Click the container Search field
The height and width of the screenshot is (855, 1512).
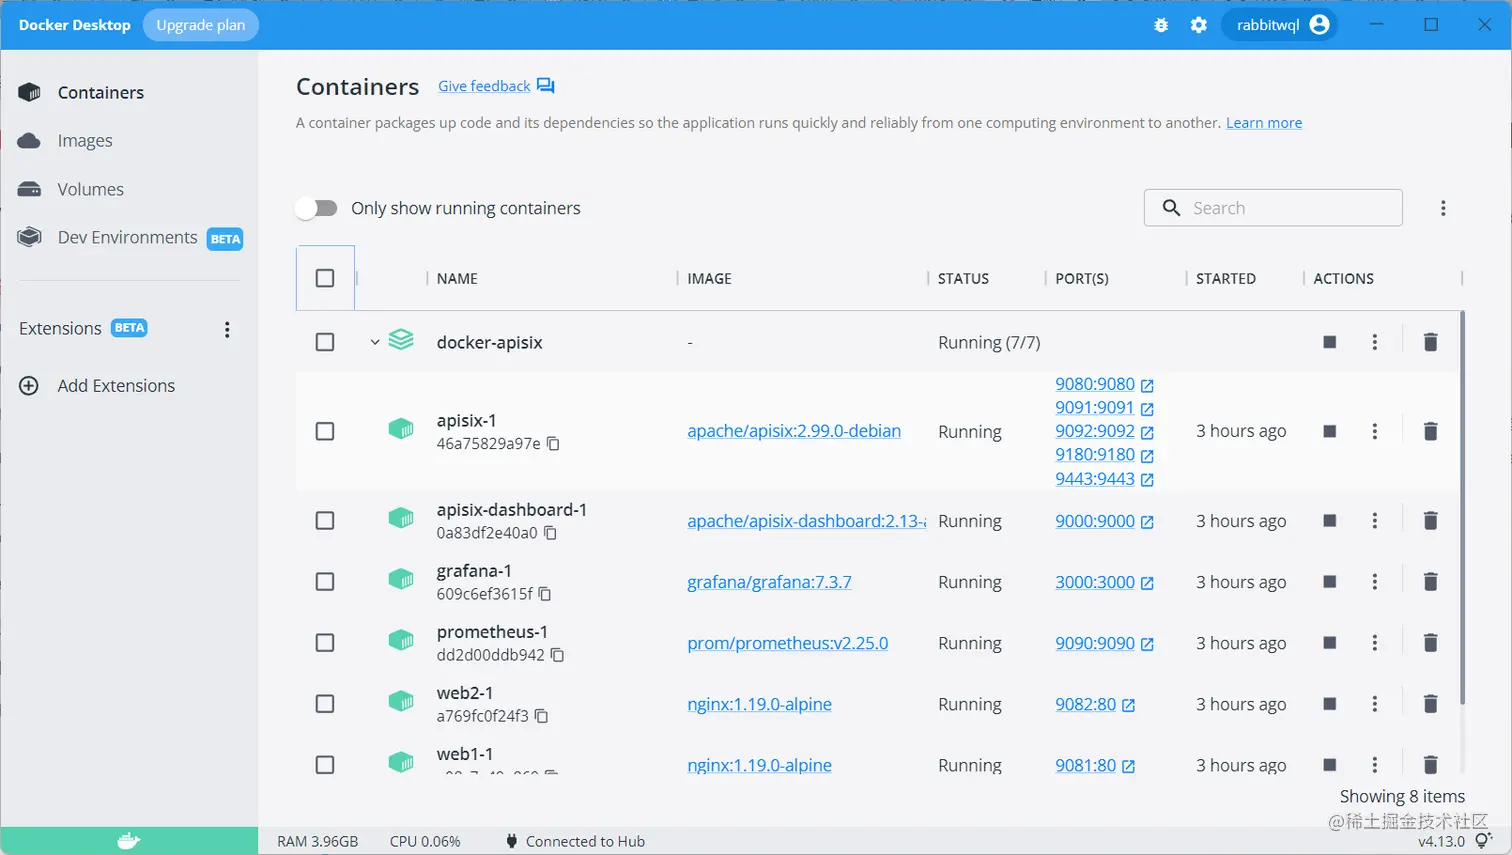pyautogui.click(x=1273, y=208)
